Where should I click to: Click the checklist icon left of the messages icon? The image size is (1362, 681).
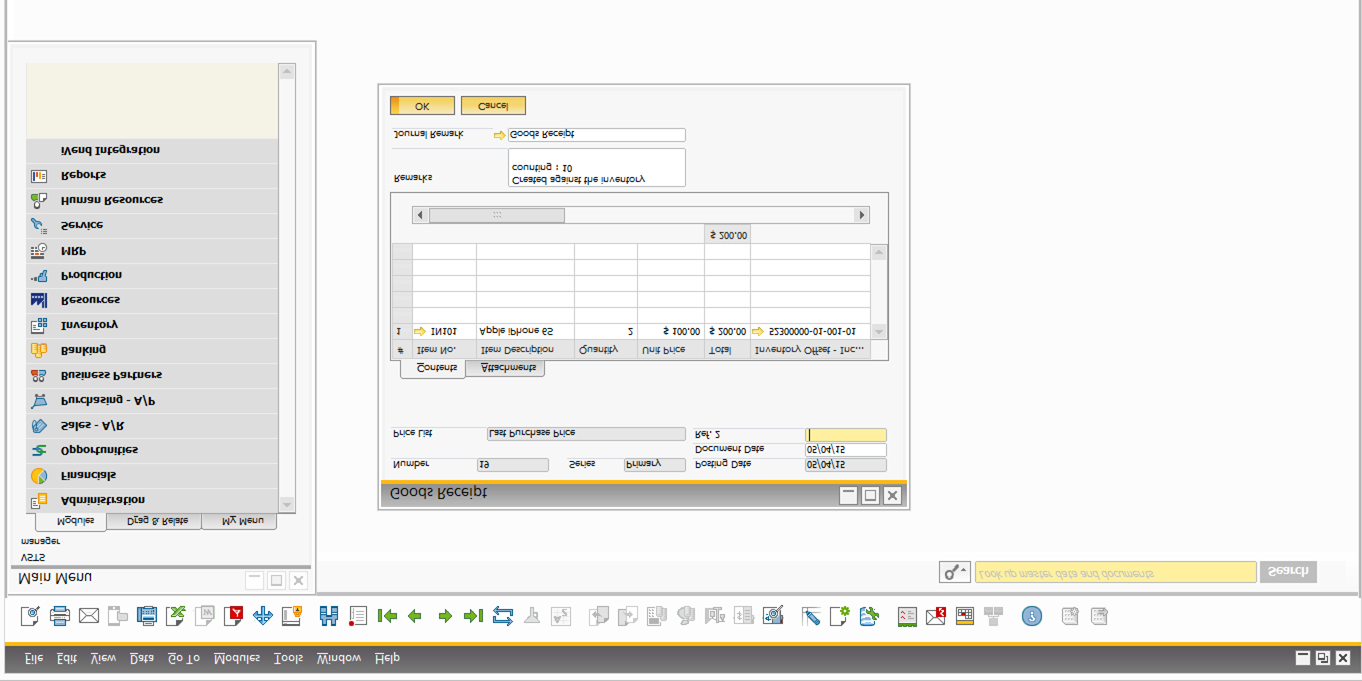tap(907, 616)
